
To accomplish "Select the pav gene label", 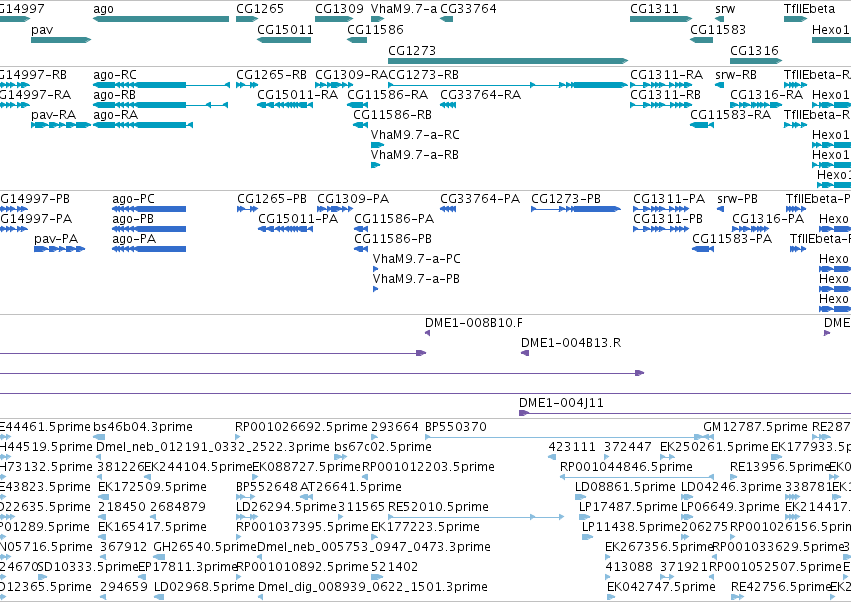I will point(42,30).
